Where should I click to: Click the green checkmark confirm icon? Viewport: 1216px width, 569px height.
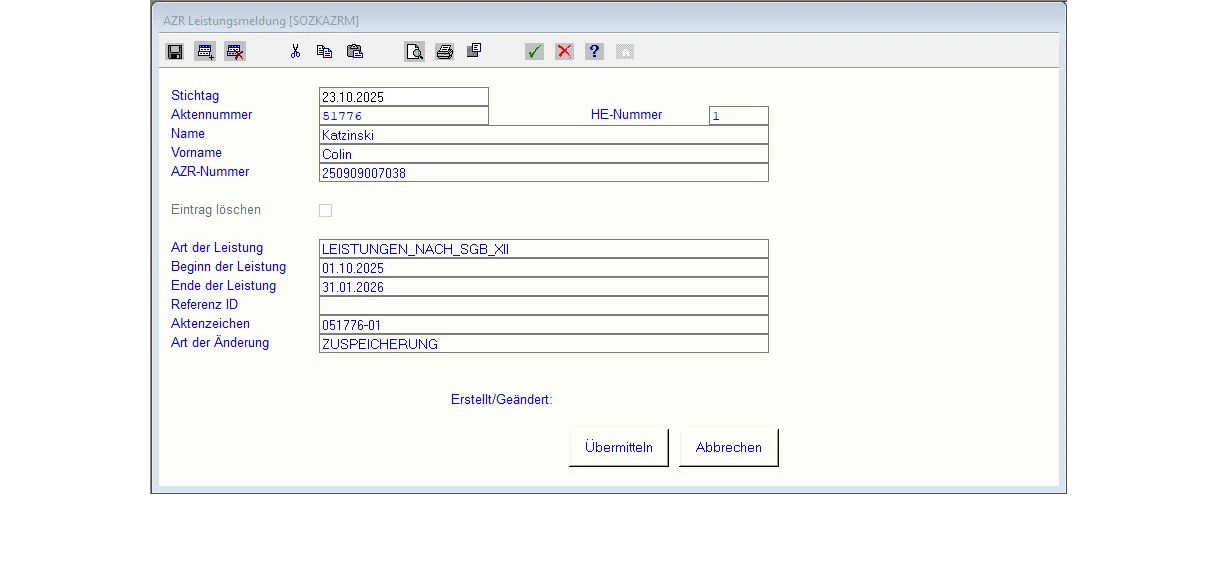tap(535, 51)
